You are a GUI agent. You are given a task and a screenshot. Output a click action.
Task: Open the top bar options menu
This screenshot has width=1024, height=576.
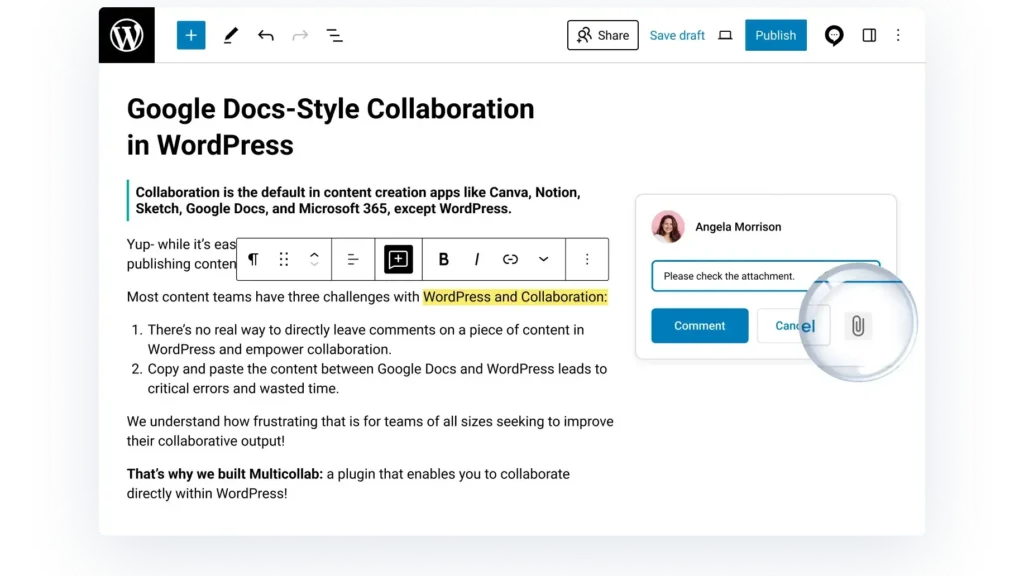[898, 35]
